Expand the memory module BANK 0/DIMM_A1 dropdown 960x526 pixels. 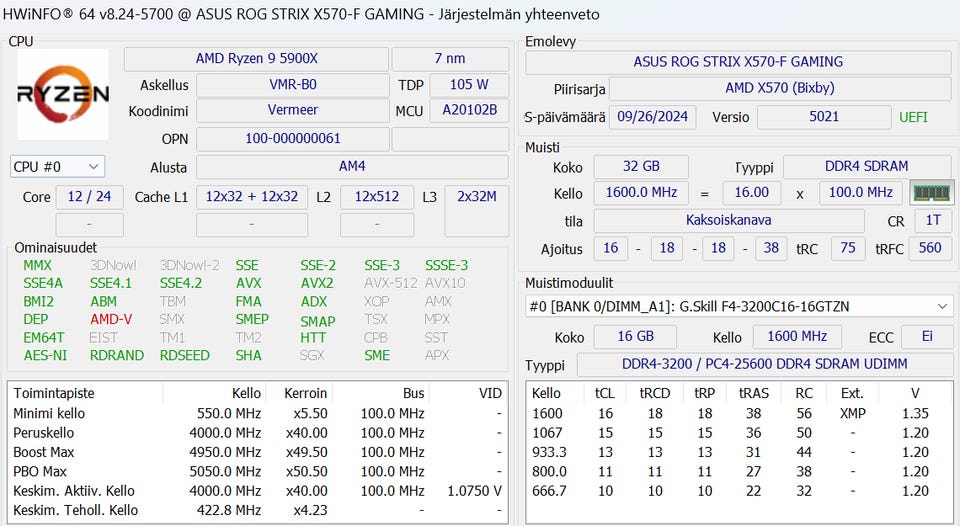click(739, 306)
